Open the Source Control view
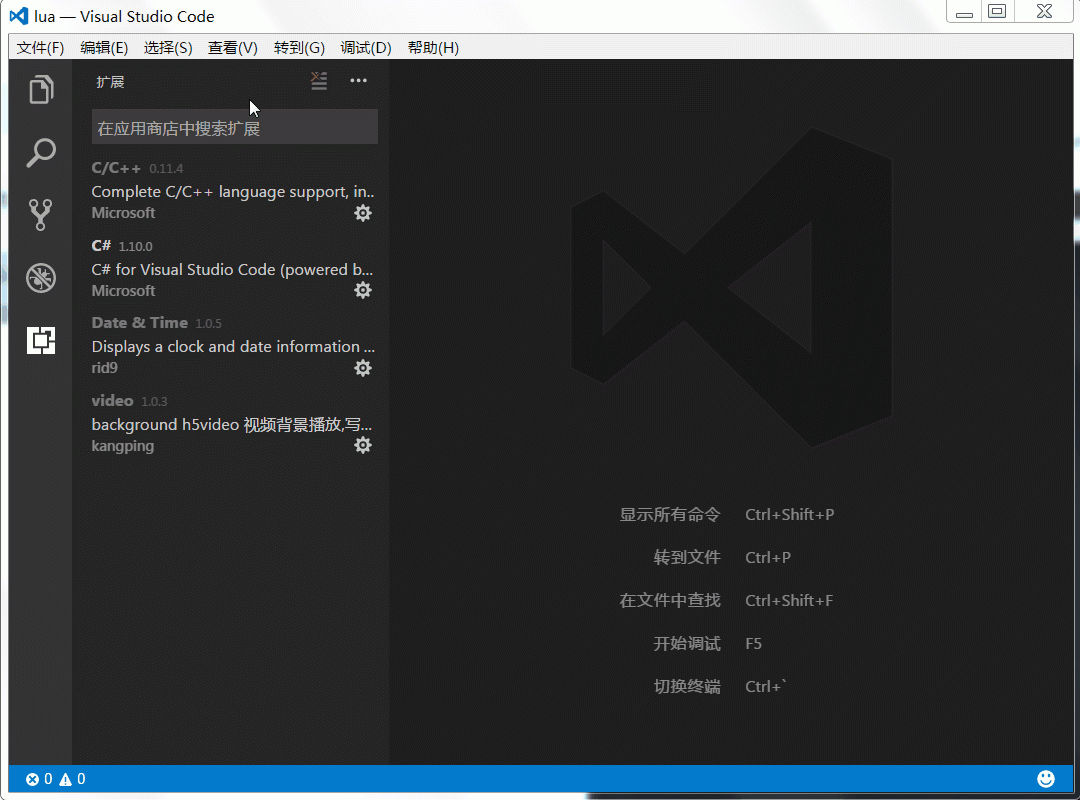Screen dimensions: 1080x800 point(40,214)
